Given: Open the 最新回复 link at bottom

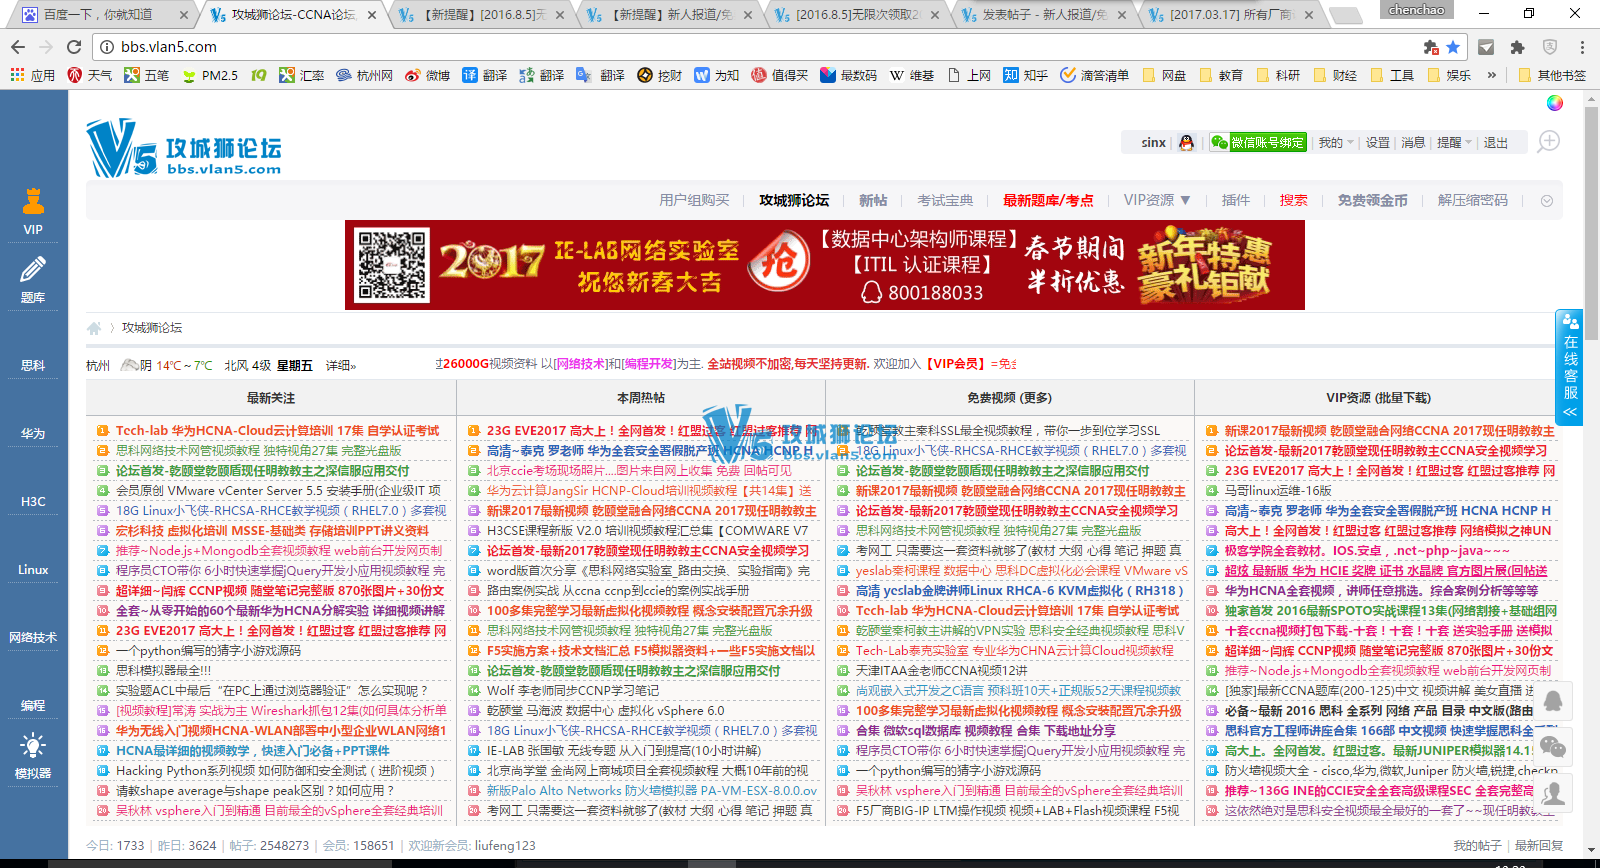Looking at the screenshot, I should pyautogui.click(x=1538, y=845).
